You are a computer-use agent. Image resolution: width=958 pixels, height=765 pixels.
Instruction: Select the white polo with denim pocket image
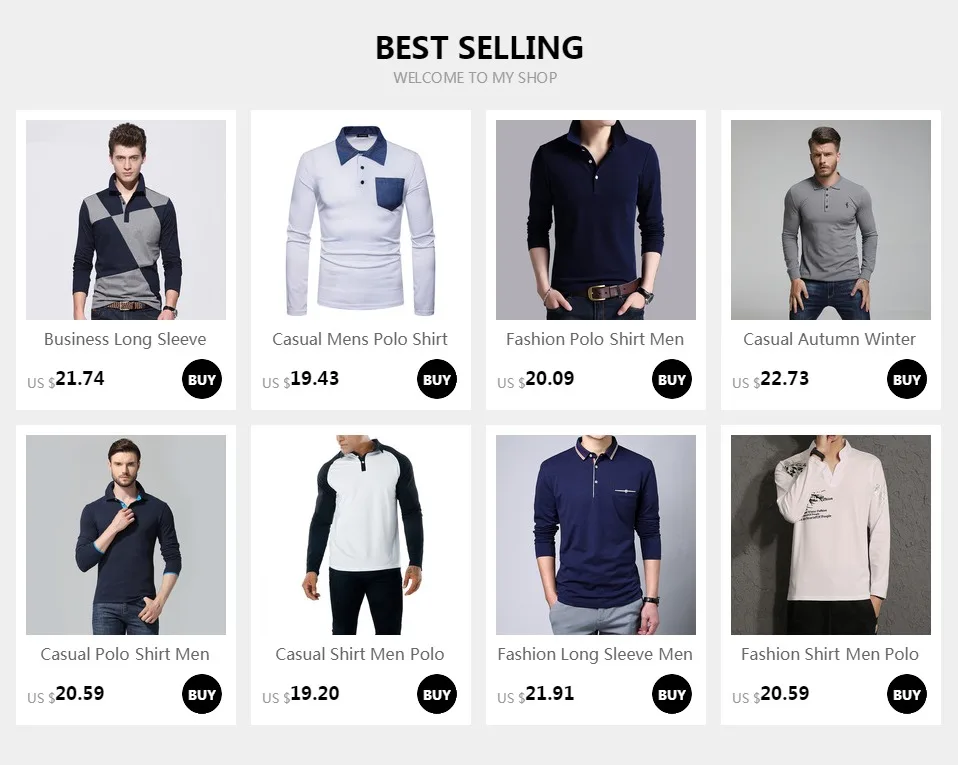coord(360,220)
